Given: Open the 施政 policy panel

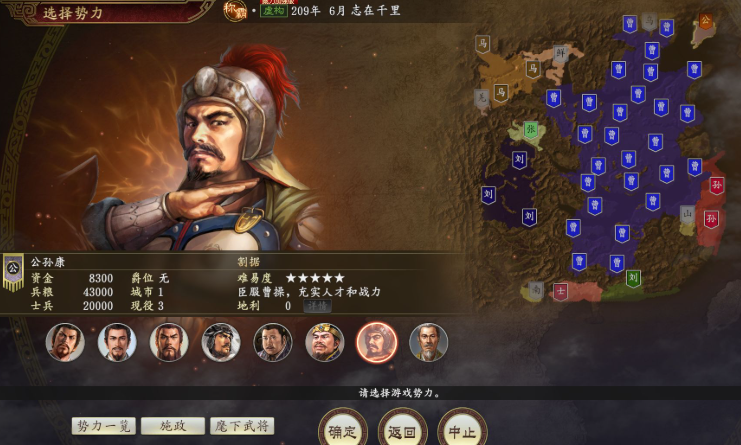Looking at the screenshot, I should pyautogui.click(x=173, y=426).
